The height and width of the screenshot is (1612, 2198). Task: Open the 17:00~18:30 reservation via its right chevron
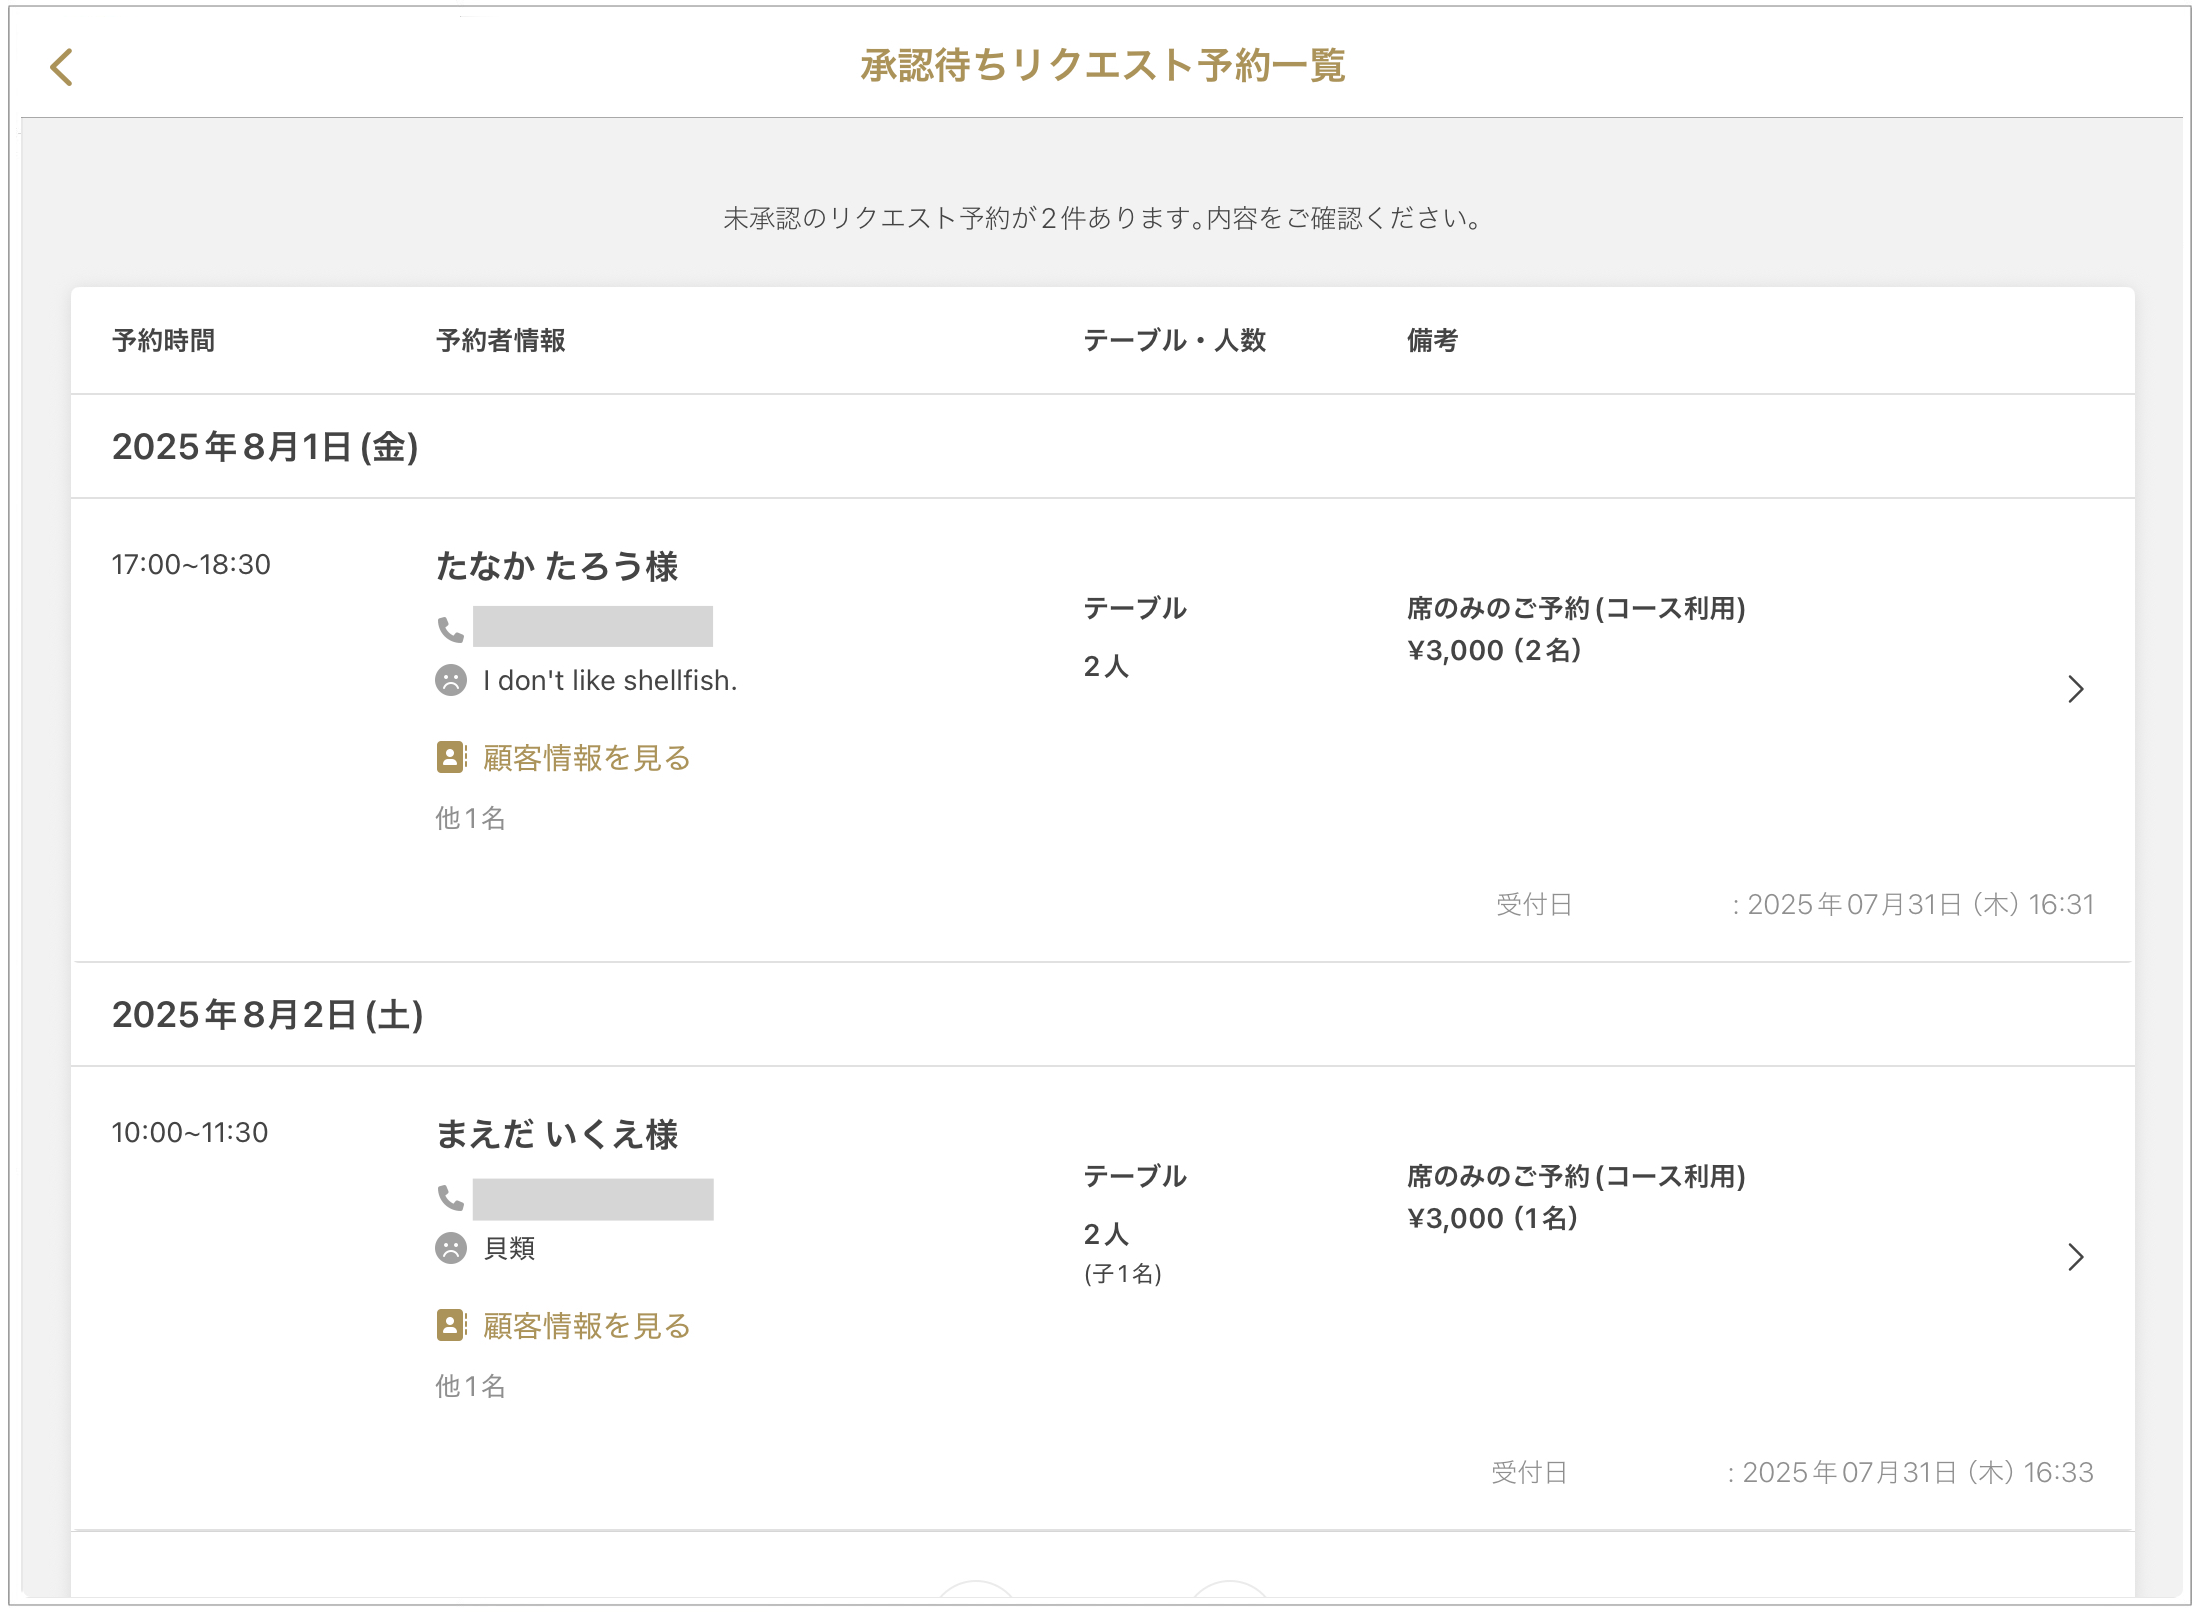point(2075,689)
